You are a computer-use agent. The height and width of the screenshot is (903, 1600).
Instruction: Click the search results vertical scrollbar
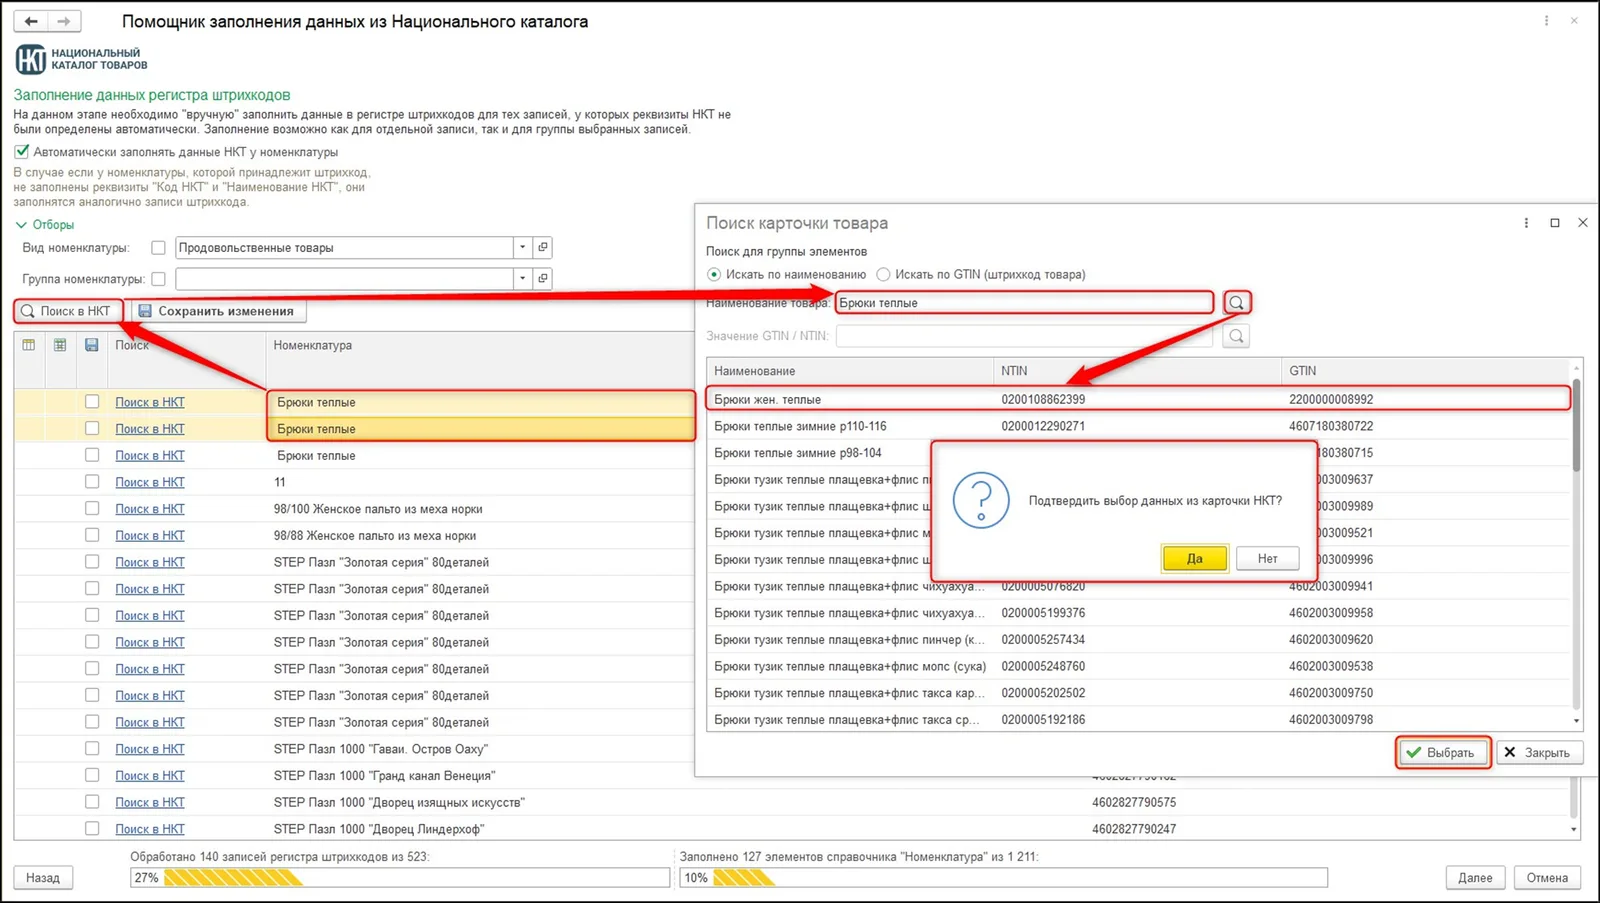1576,545
